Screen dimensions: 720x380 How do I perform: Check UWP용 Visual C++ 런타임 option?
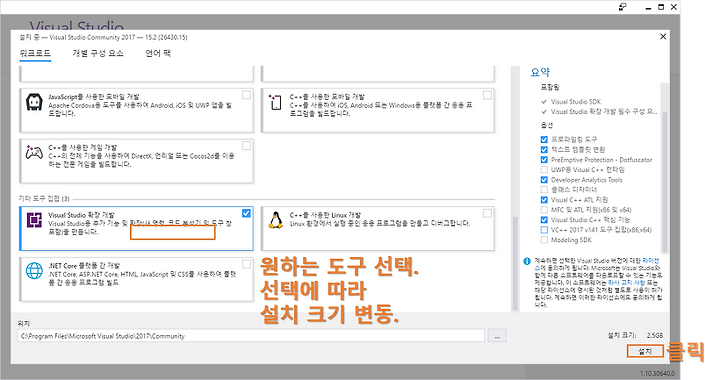(x=544, y=170)
